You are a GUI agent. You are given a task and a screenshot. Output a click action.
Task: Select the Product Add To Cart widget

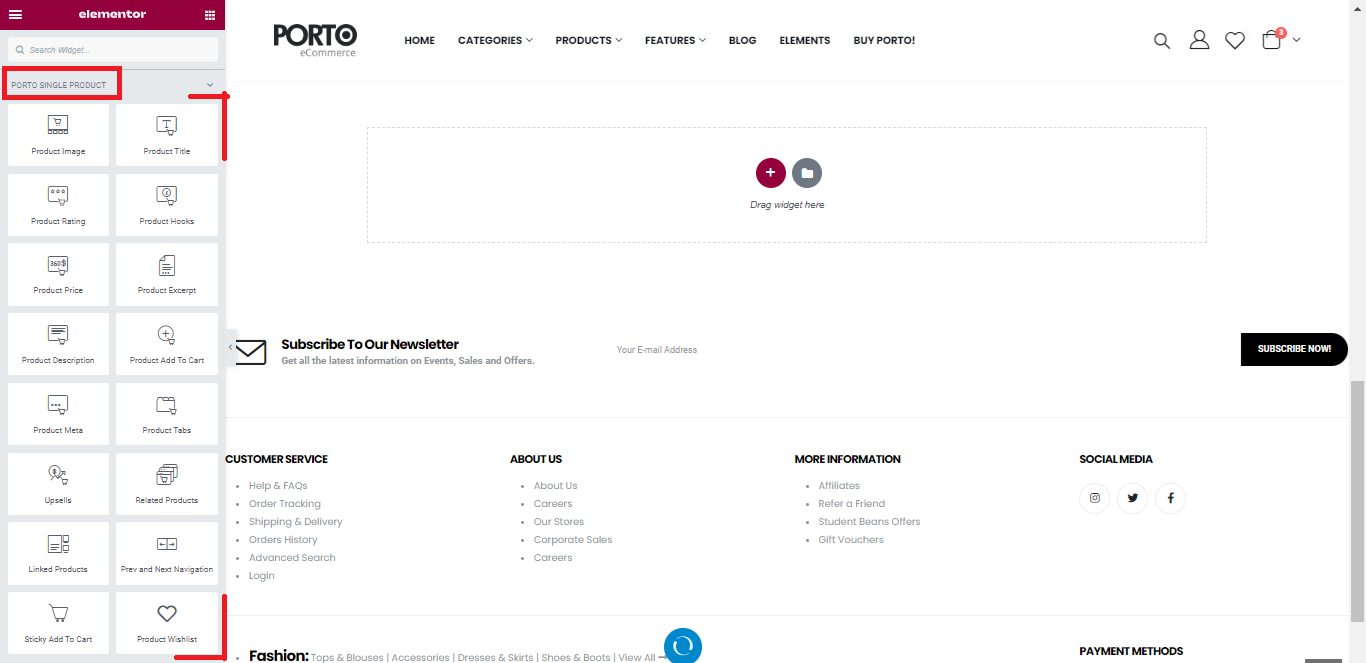(166, 344)
